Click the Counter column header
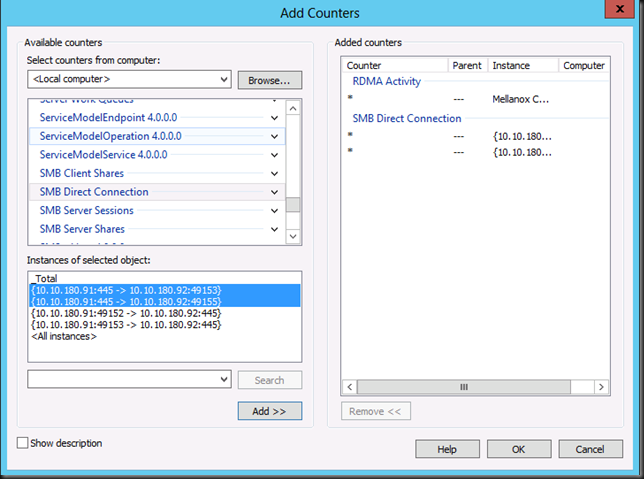This screenshot has height=479, width=644. pos(395,65)
